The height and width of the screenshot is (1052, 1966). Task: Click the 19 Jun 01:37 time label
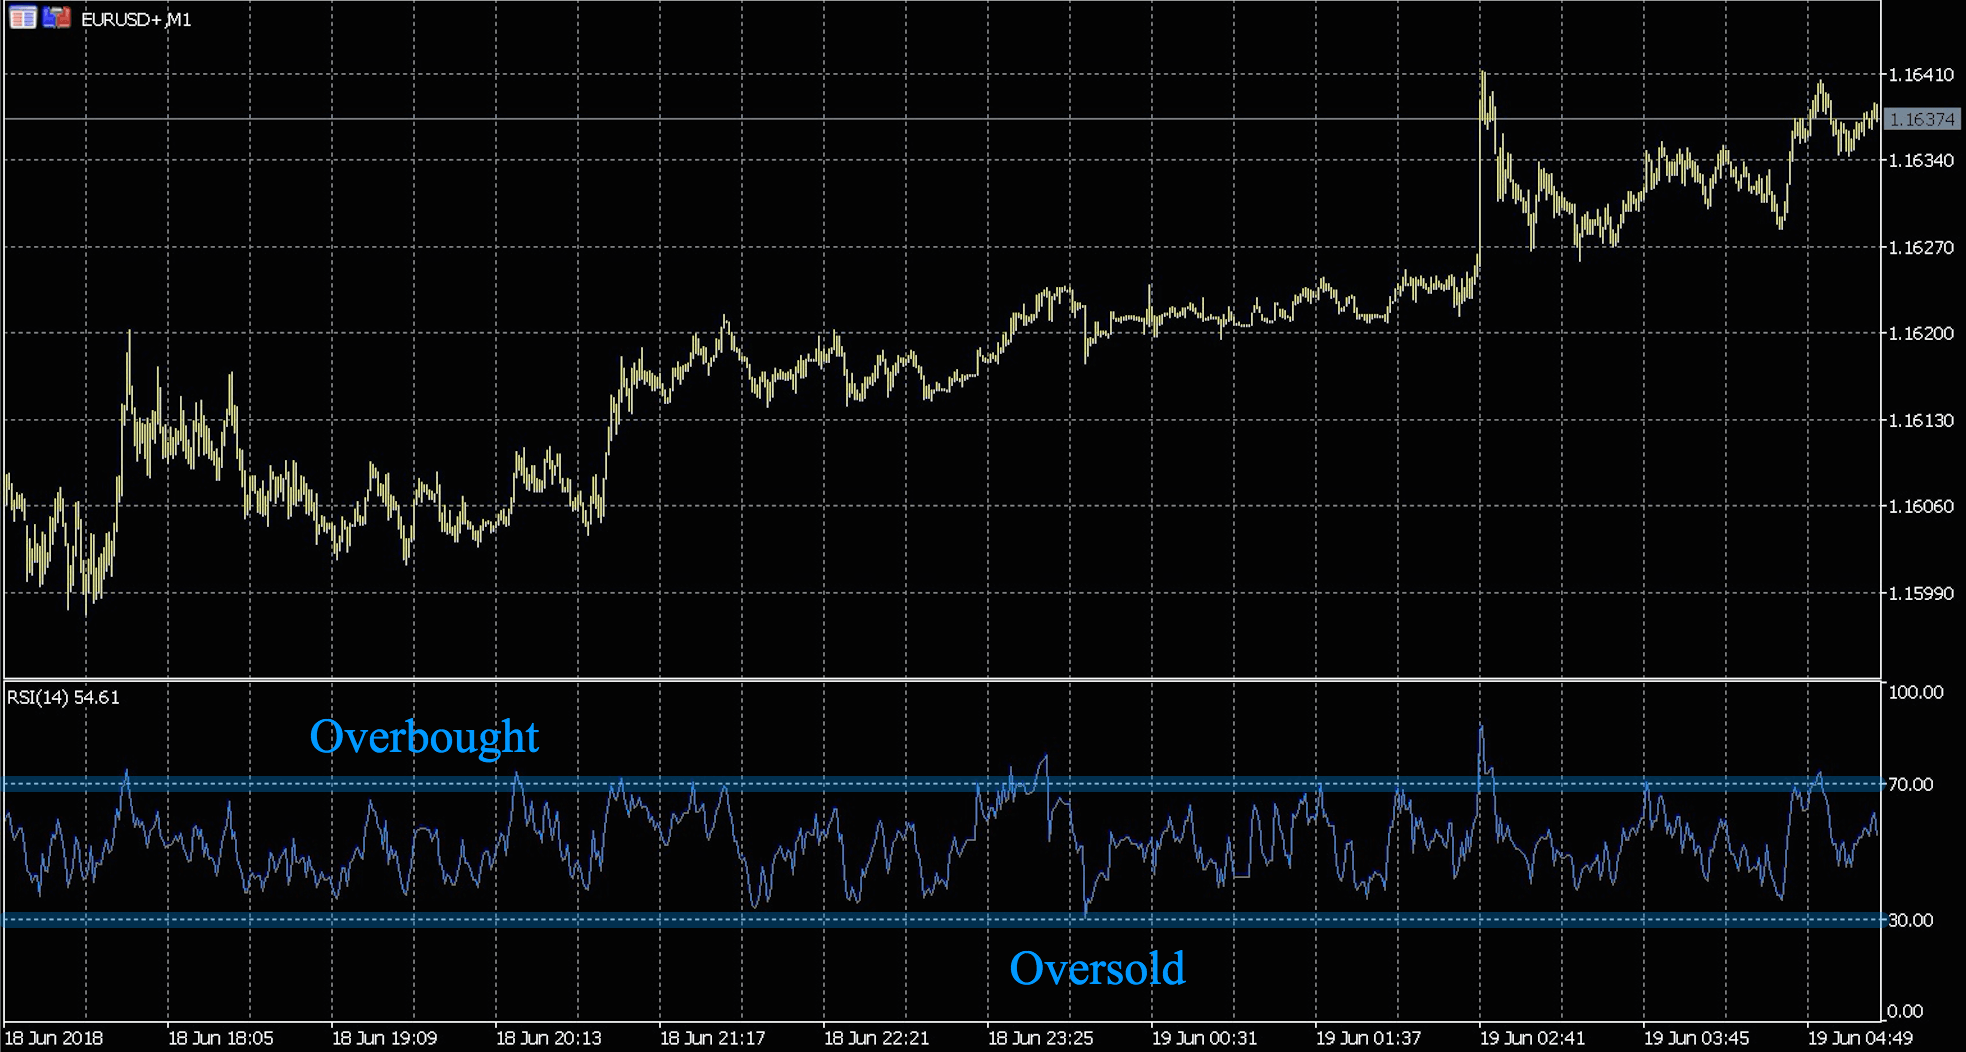click(x=1368, y=1038)
